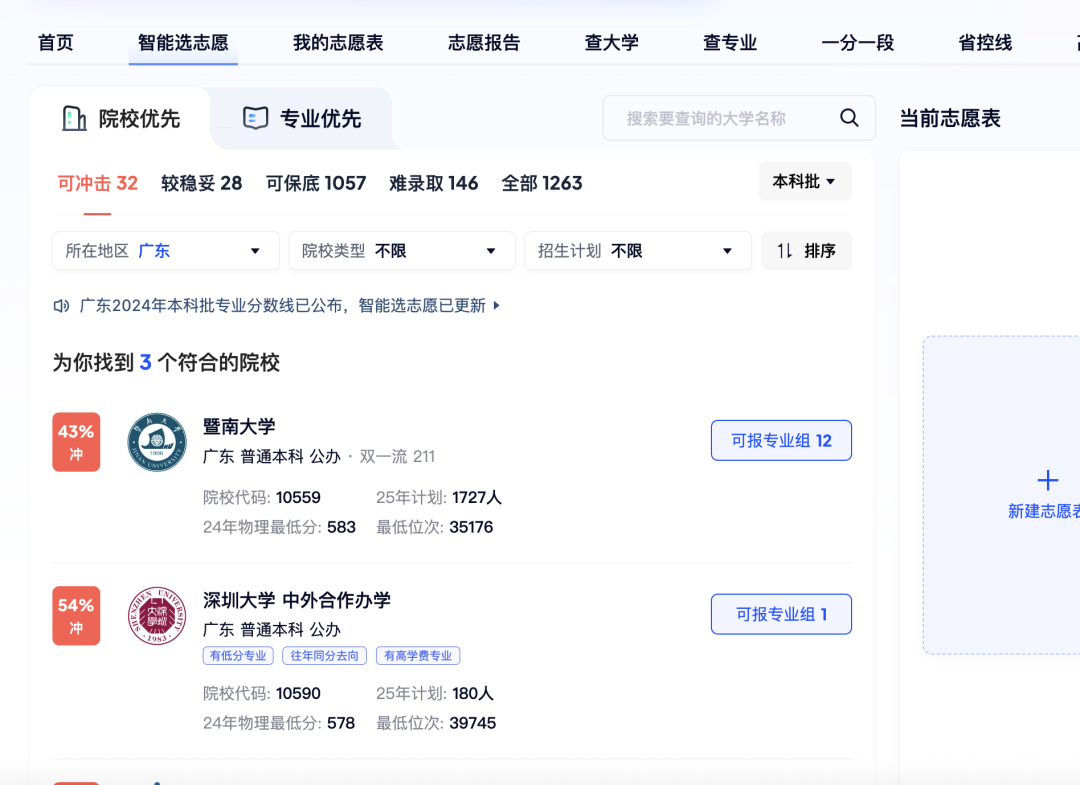Click the speaker announcement icon
1080x785 pixels.
coord(61,306)
